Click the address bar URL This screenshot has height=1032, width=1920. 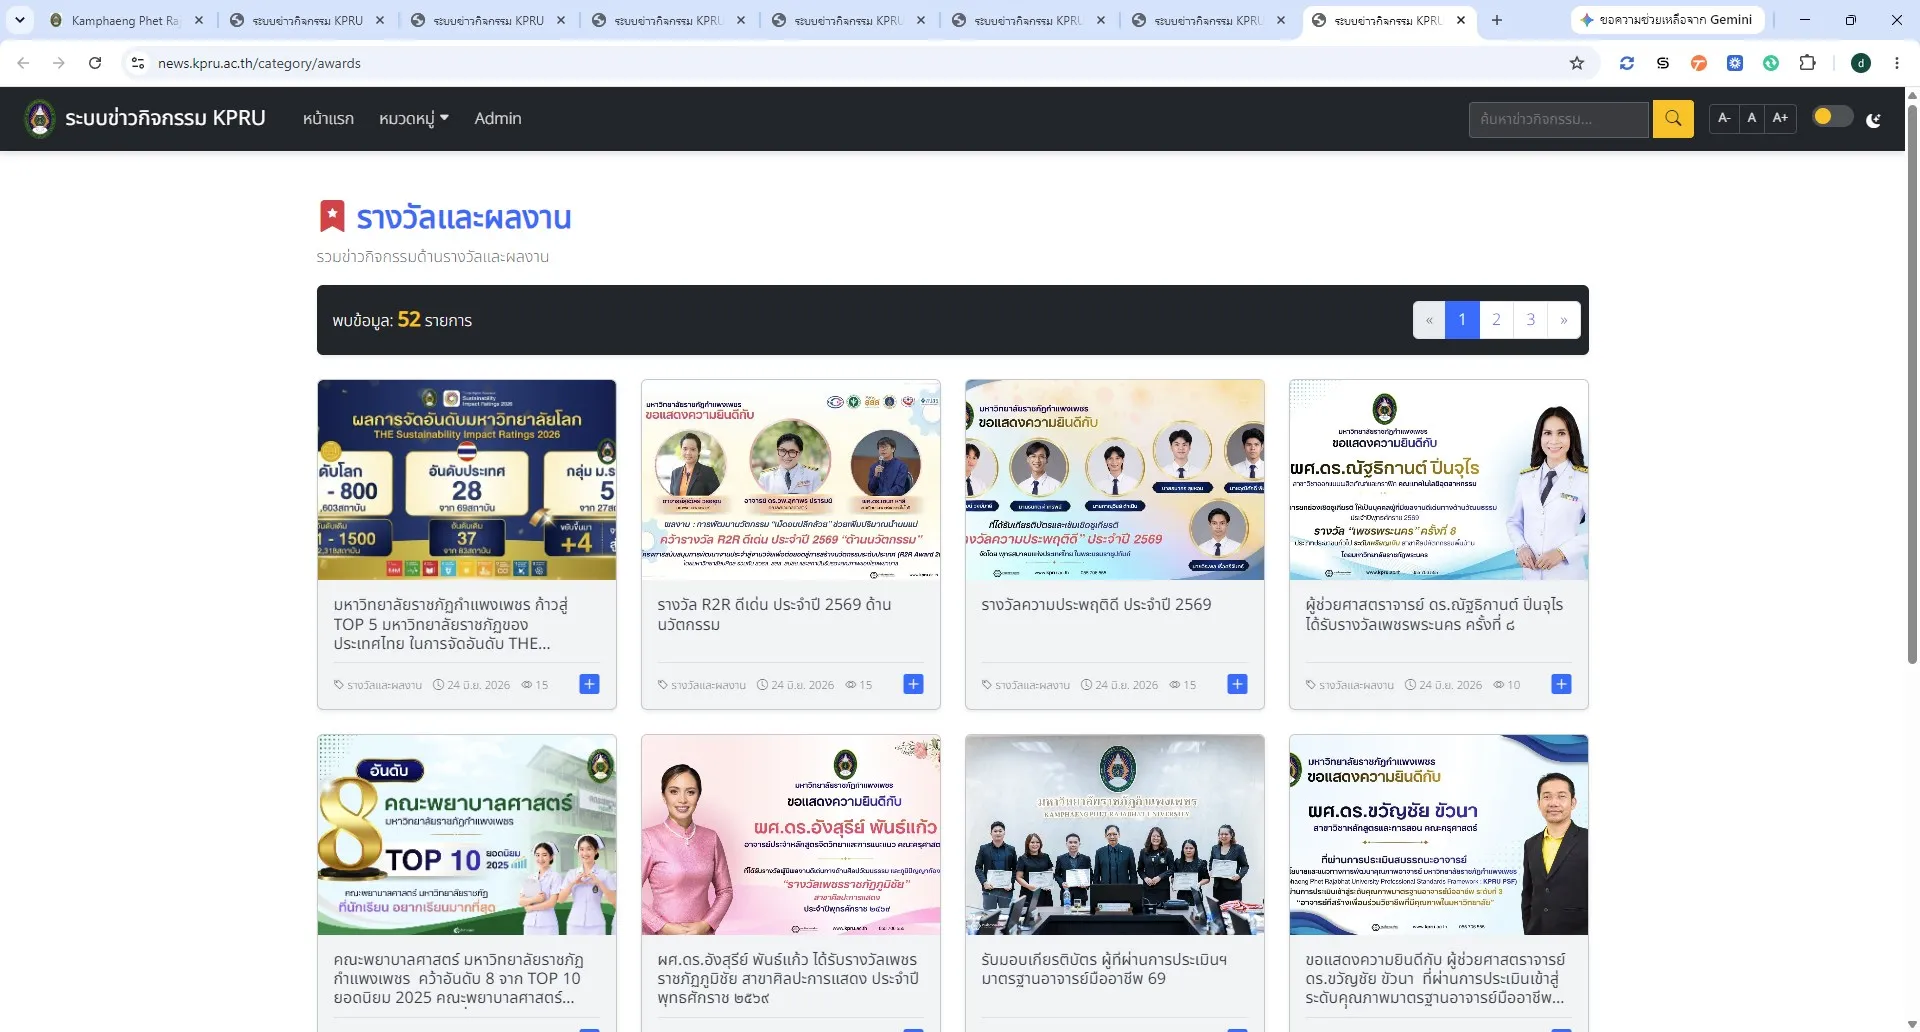coord(259,63)
